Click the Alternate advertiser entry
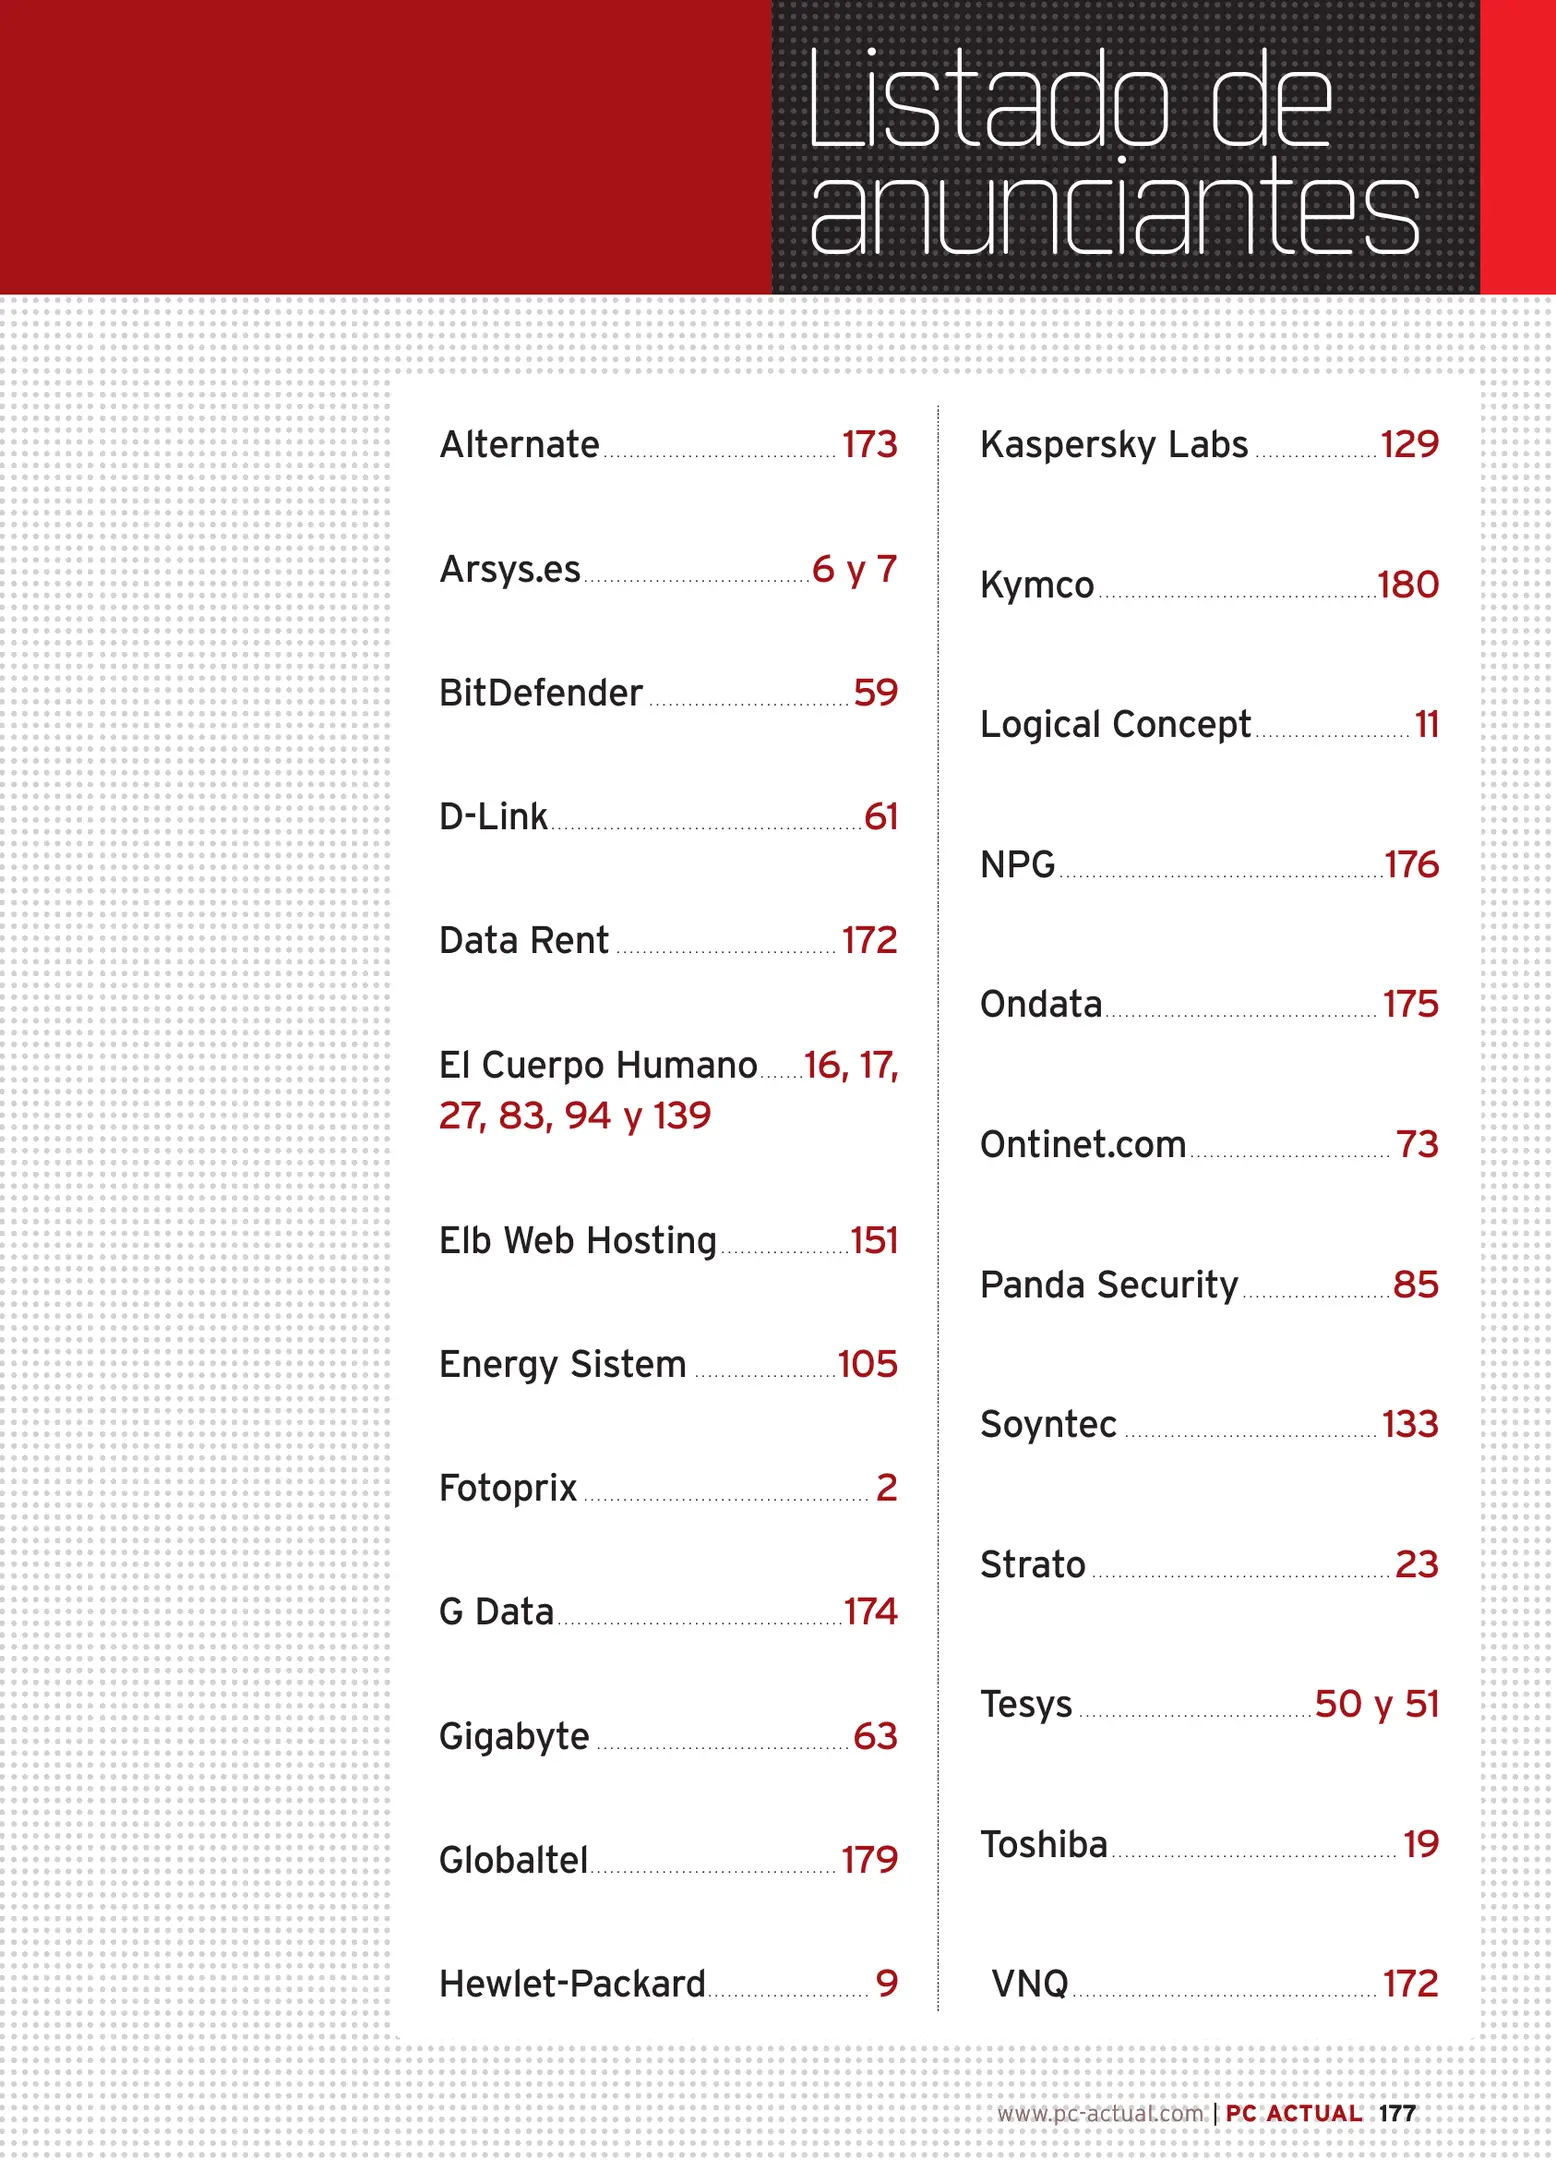The height and width of the screenshot is (2160, 1556). 519,445
